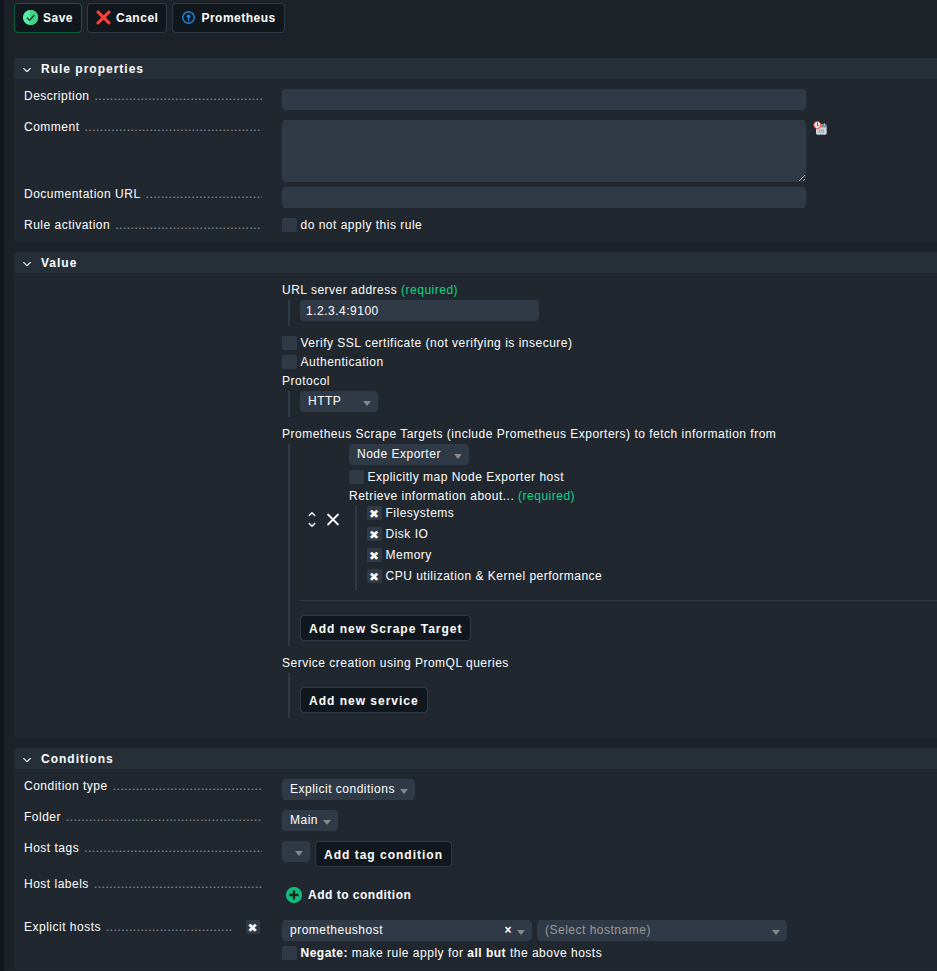Toggle Verify SSL certificate checkbox
This screenshot has height=971, width=937.
pyautogui.click(x=290, y=343)
